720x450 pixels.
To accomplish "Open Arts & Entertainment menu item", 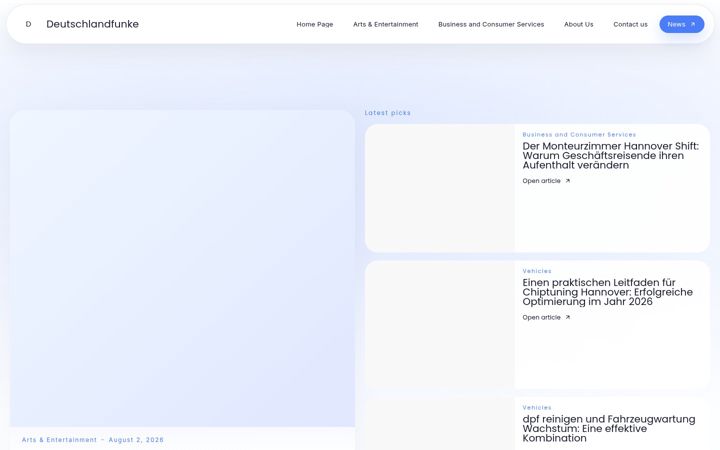I will click(385, 24).
